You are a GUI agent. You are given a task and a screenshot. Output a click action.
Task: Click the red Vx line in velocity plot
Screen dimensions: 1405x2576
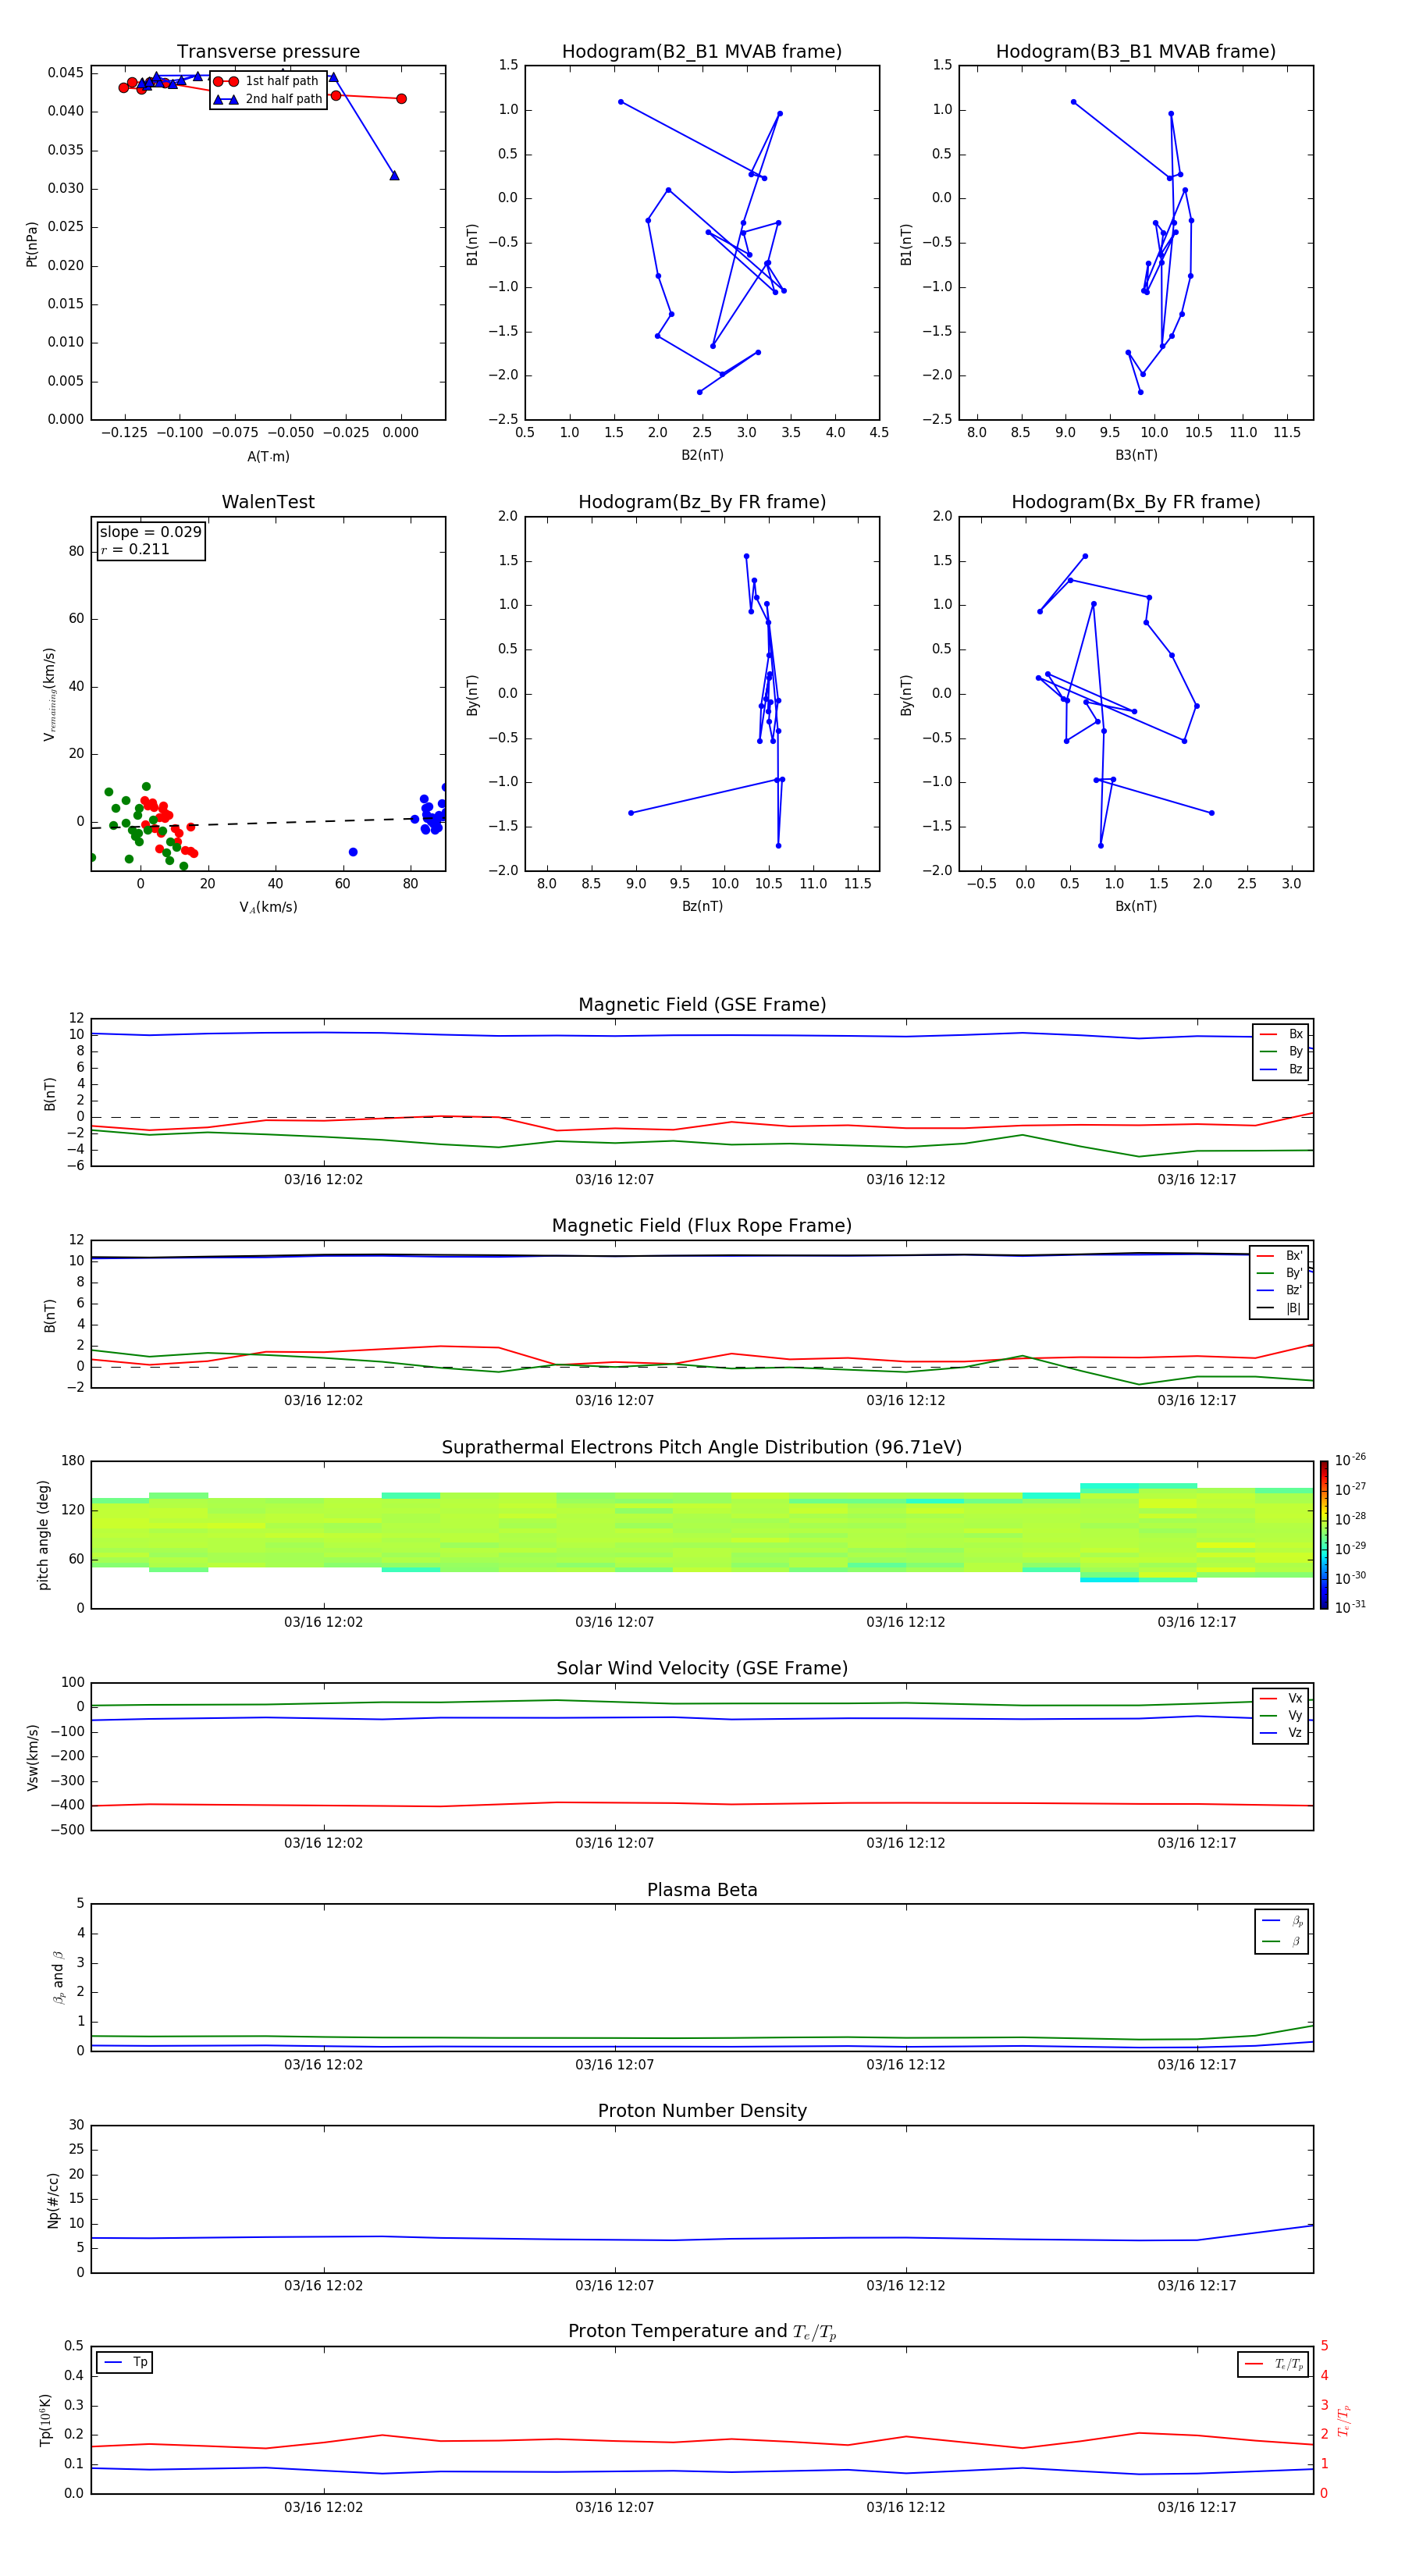tap(702, 1804)
